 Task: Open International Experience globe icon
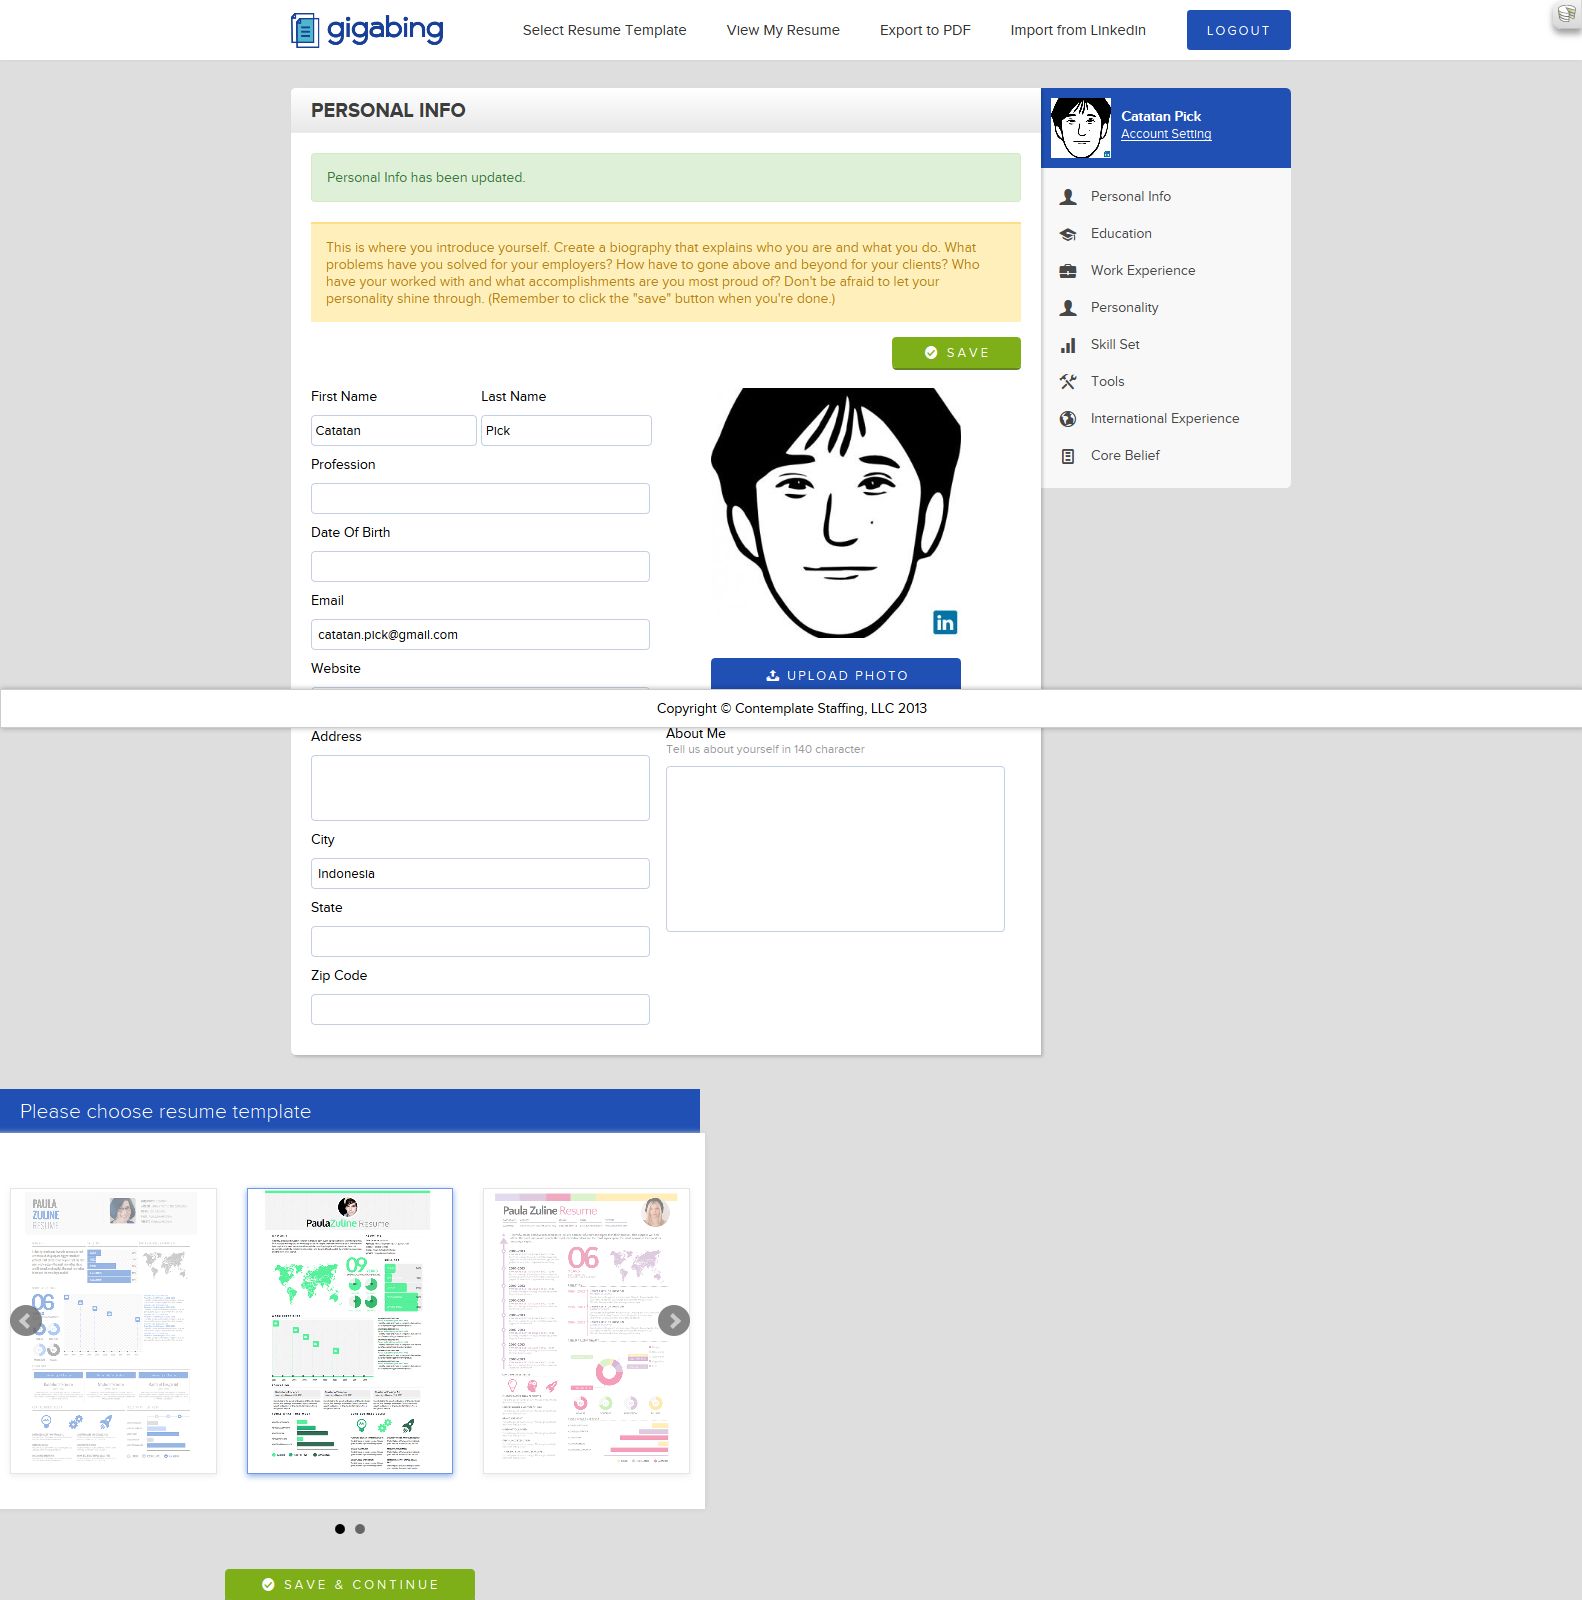point(1068,419)
